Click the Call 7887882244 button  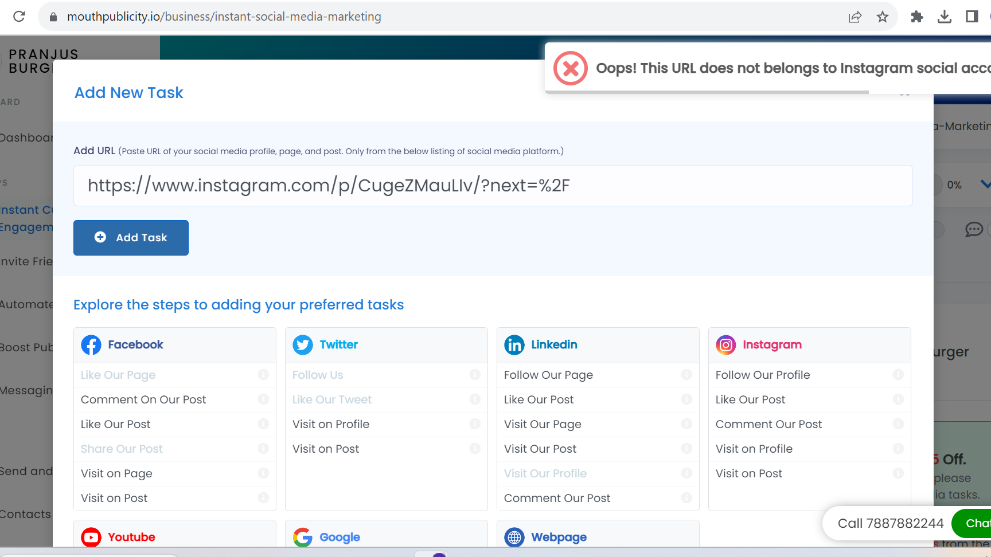891,523
